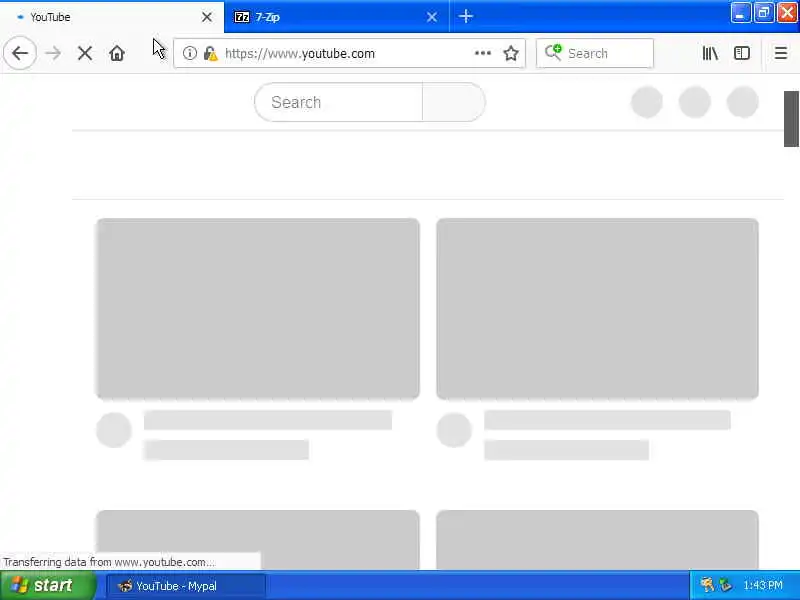The height and width of the screenshot is (600, 800).
Task: Select YouTube - Mypal taskbar button
Action: (185, 586)
